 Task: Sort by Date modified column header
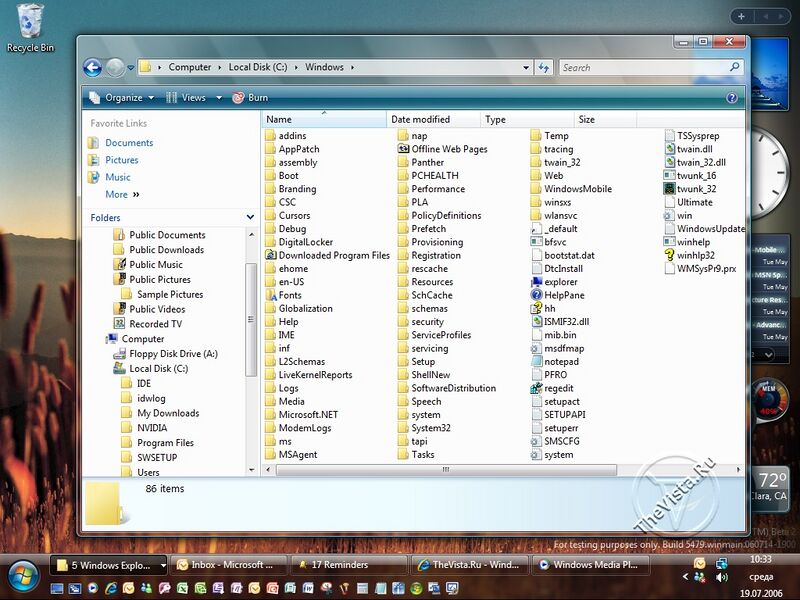[x=420, y=120]
